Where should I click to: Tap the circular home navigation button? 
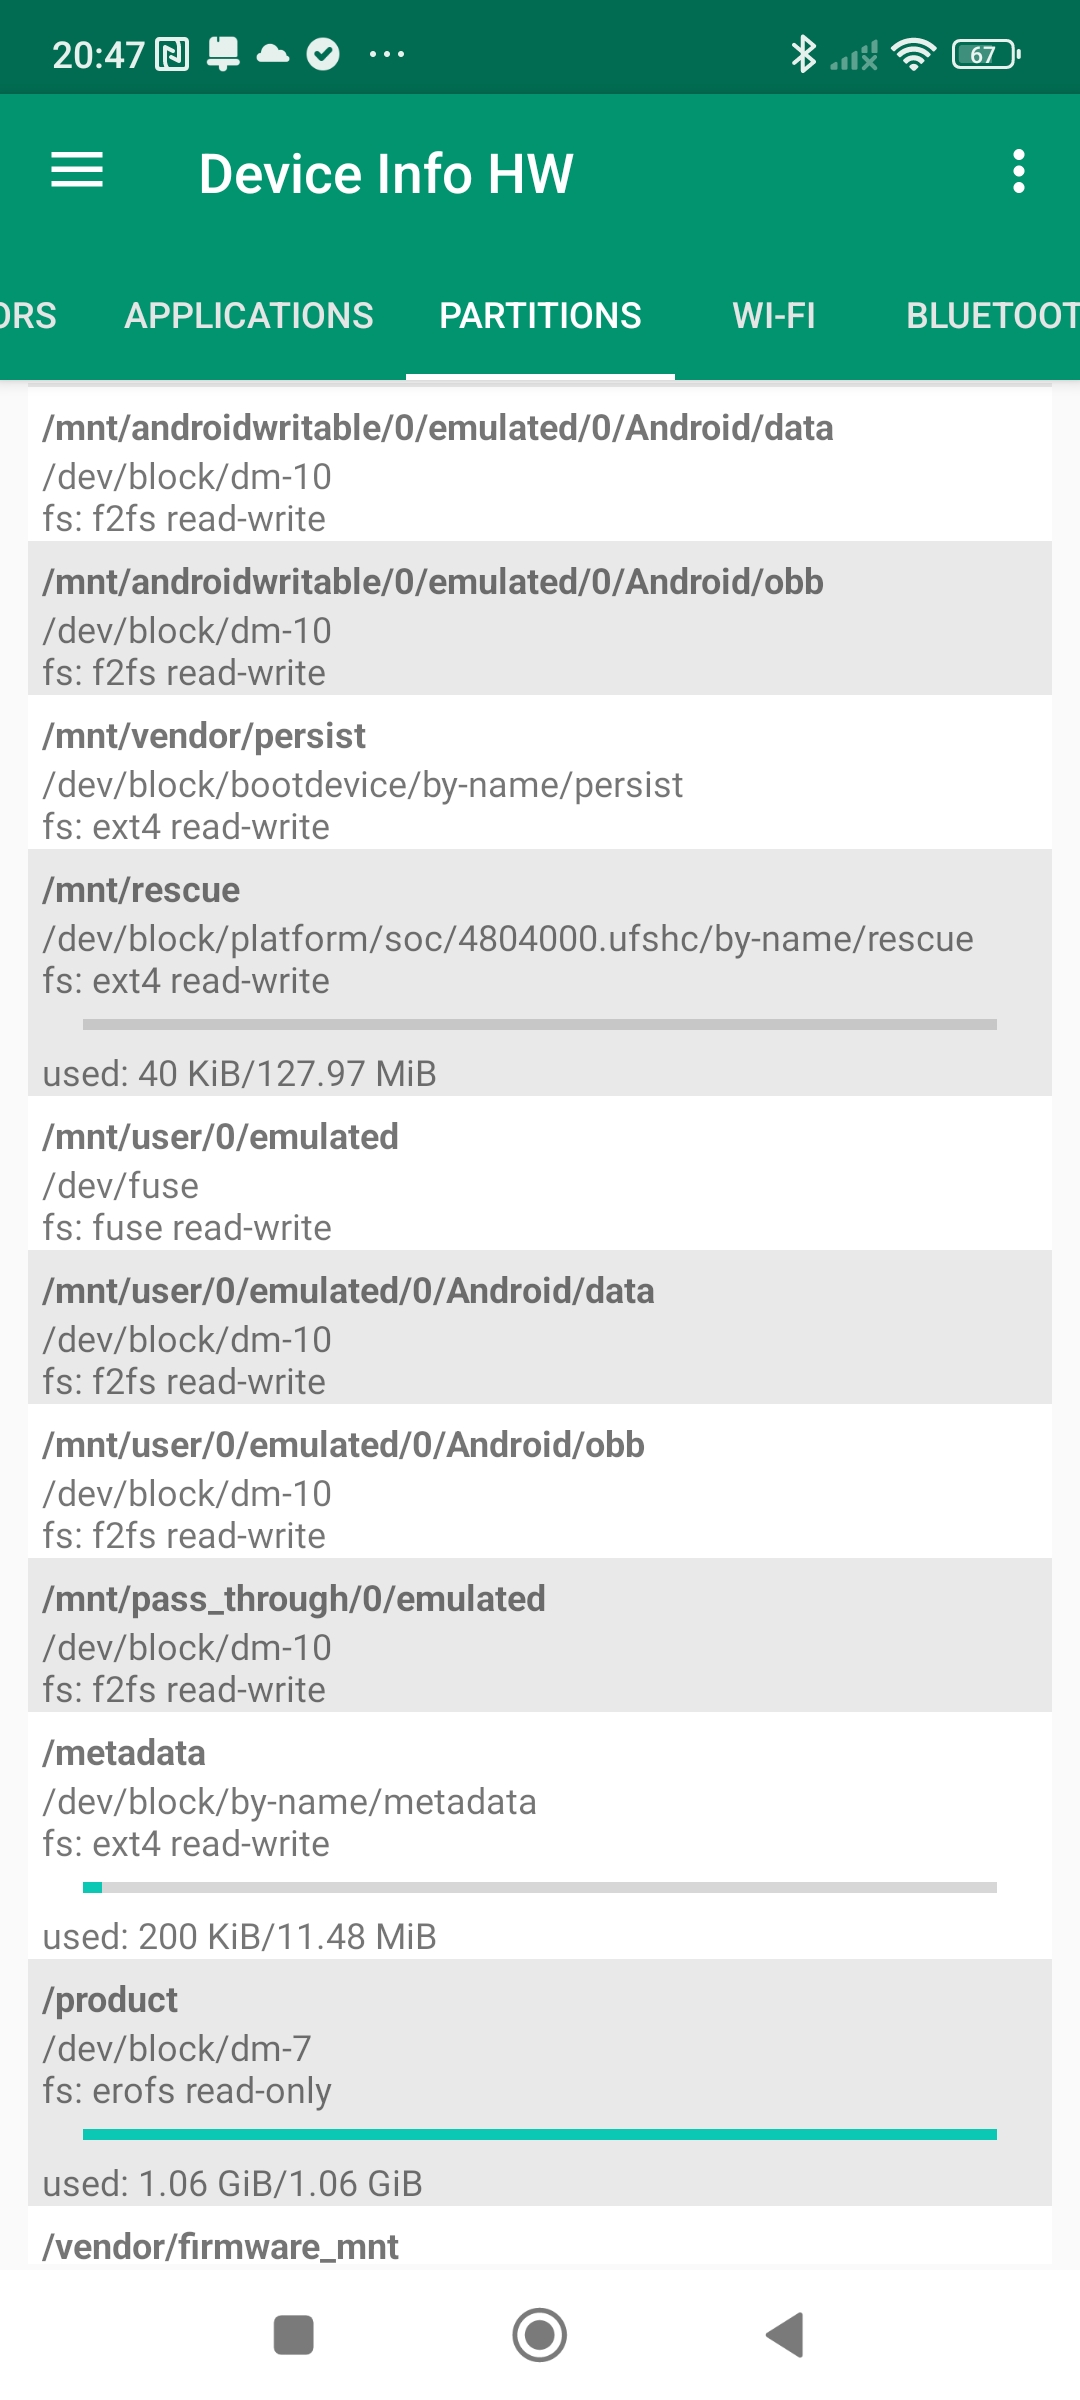coord(540,2335)
